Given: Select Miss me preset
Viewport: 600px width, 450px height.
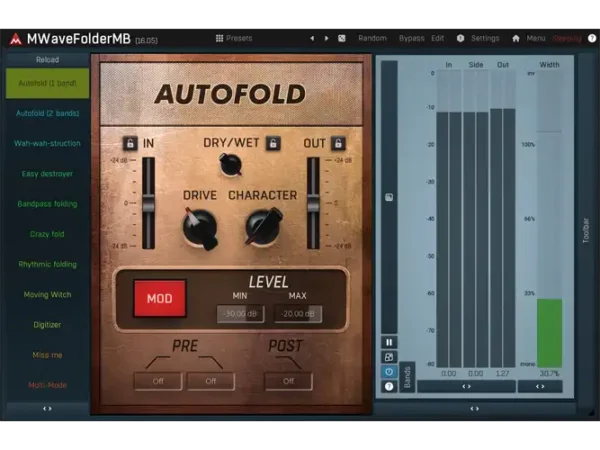Looking at the screenshot, I should tap(47, 355).
